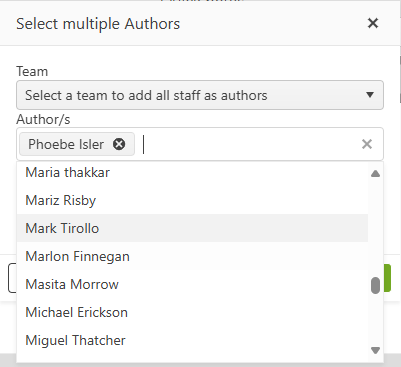Expand the Select a team combo box

click(x=200, y=95)
